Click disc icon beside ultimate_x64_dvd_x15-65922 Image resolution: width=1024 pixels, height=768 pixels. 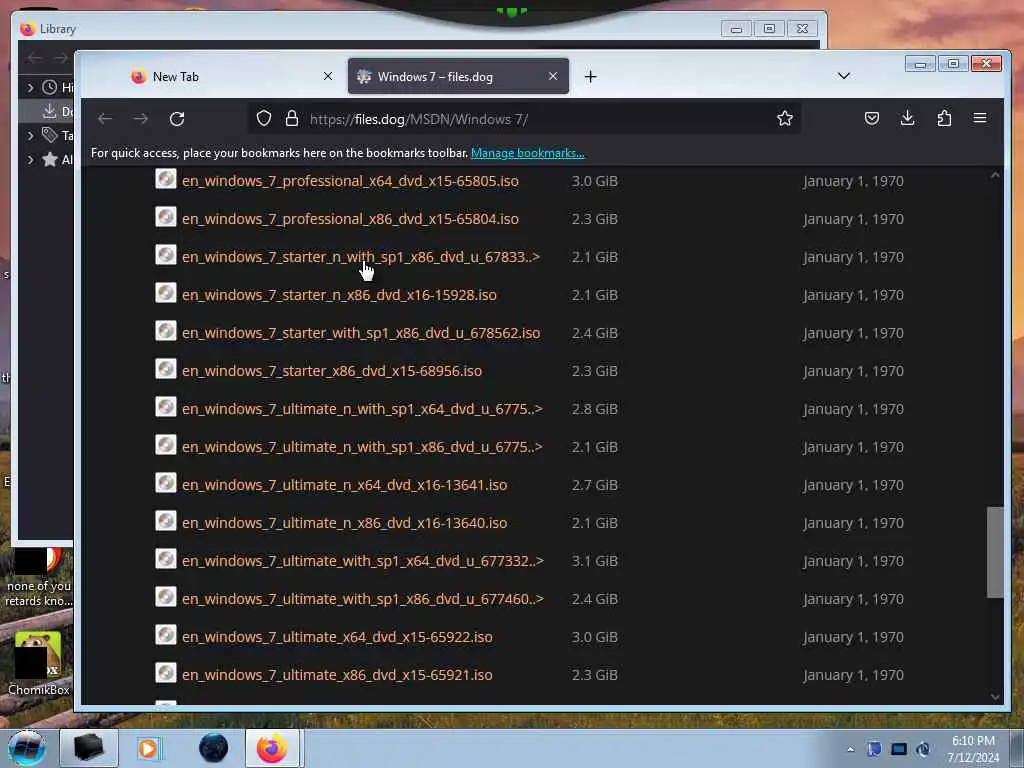pyautogui.click(x=166, y=635)
